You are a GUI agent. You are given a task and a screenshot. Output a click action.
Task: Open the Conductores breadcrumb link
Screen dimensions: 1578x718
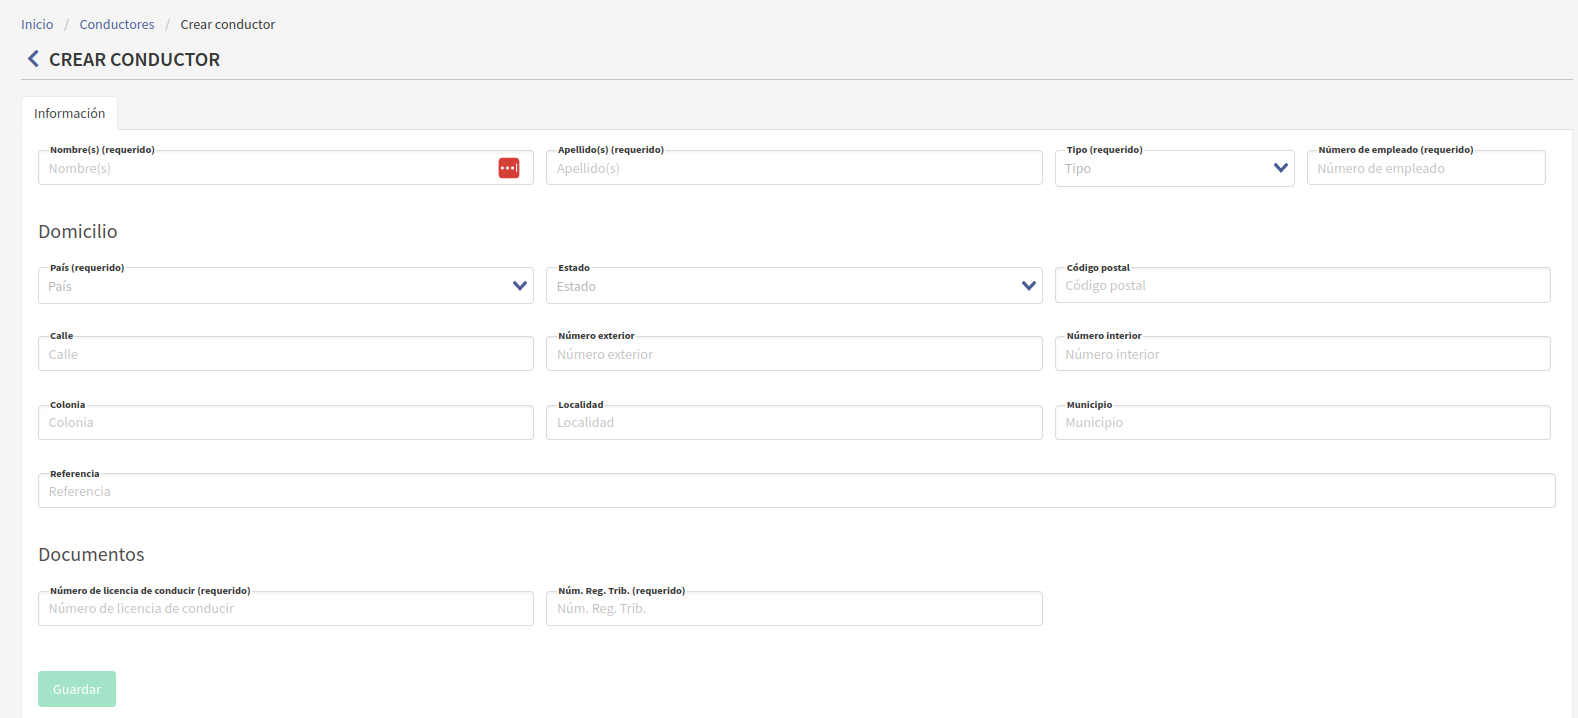[117, 24]
